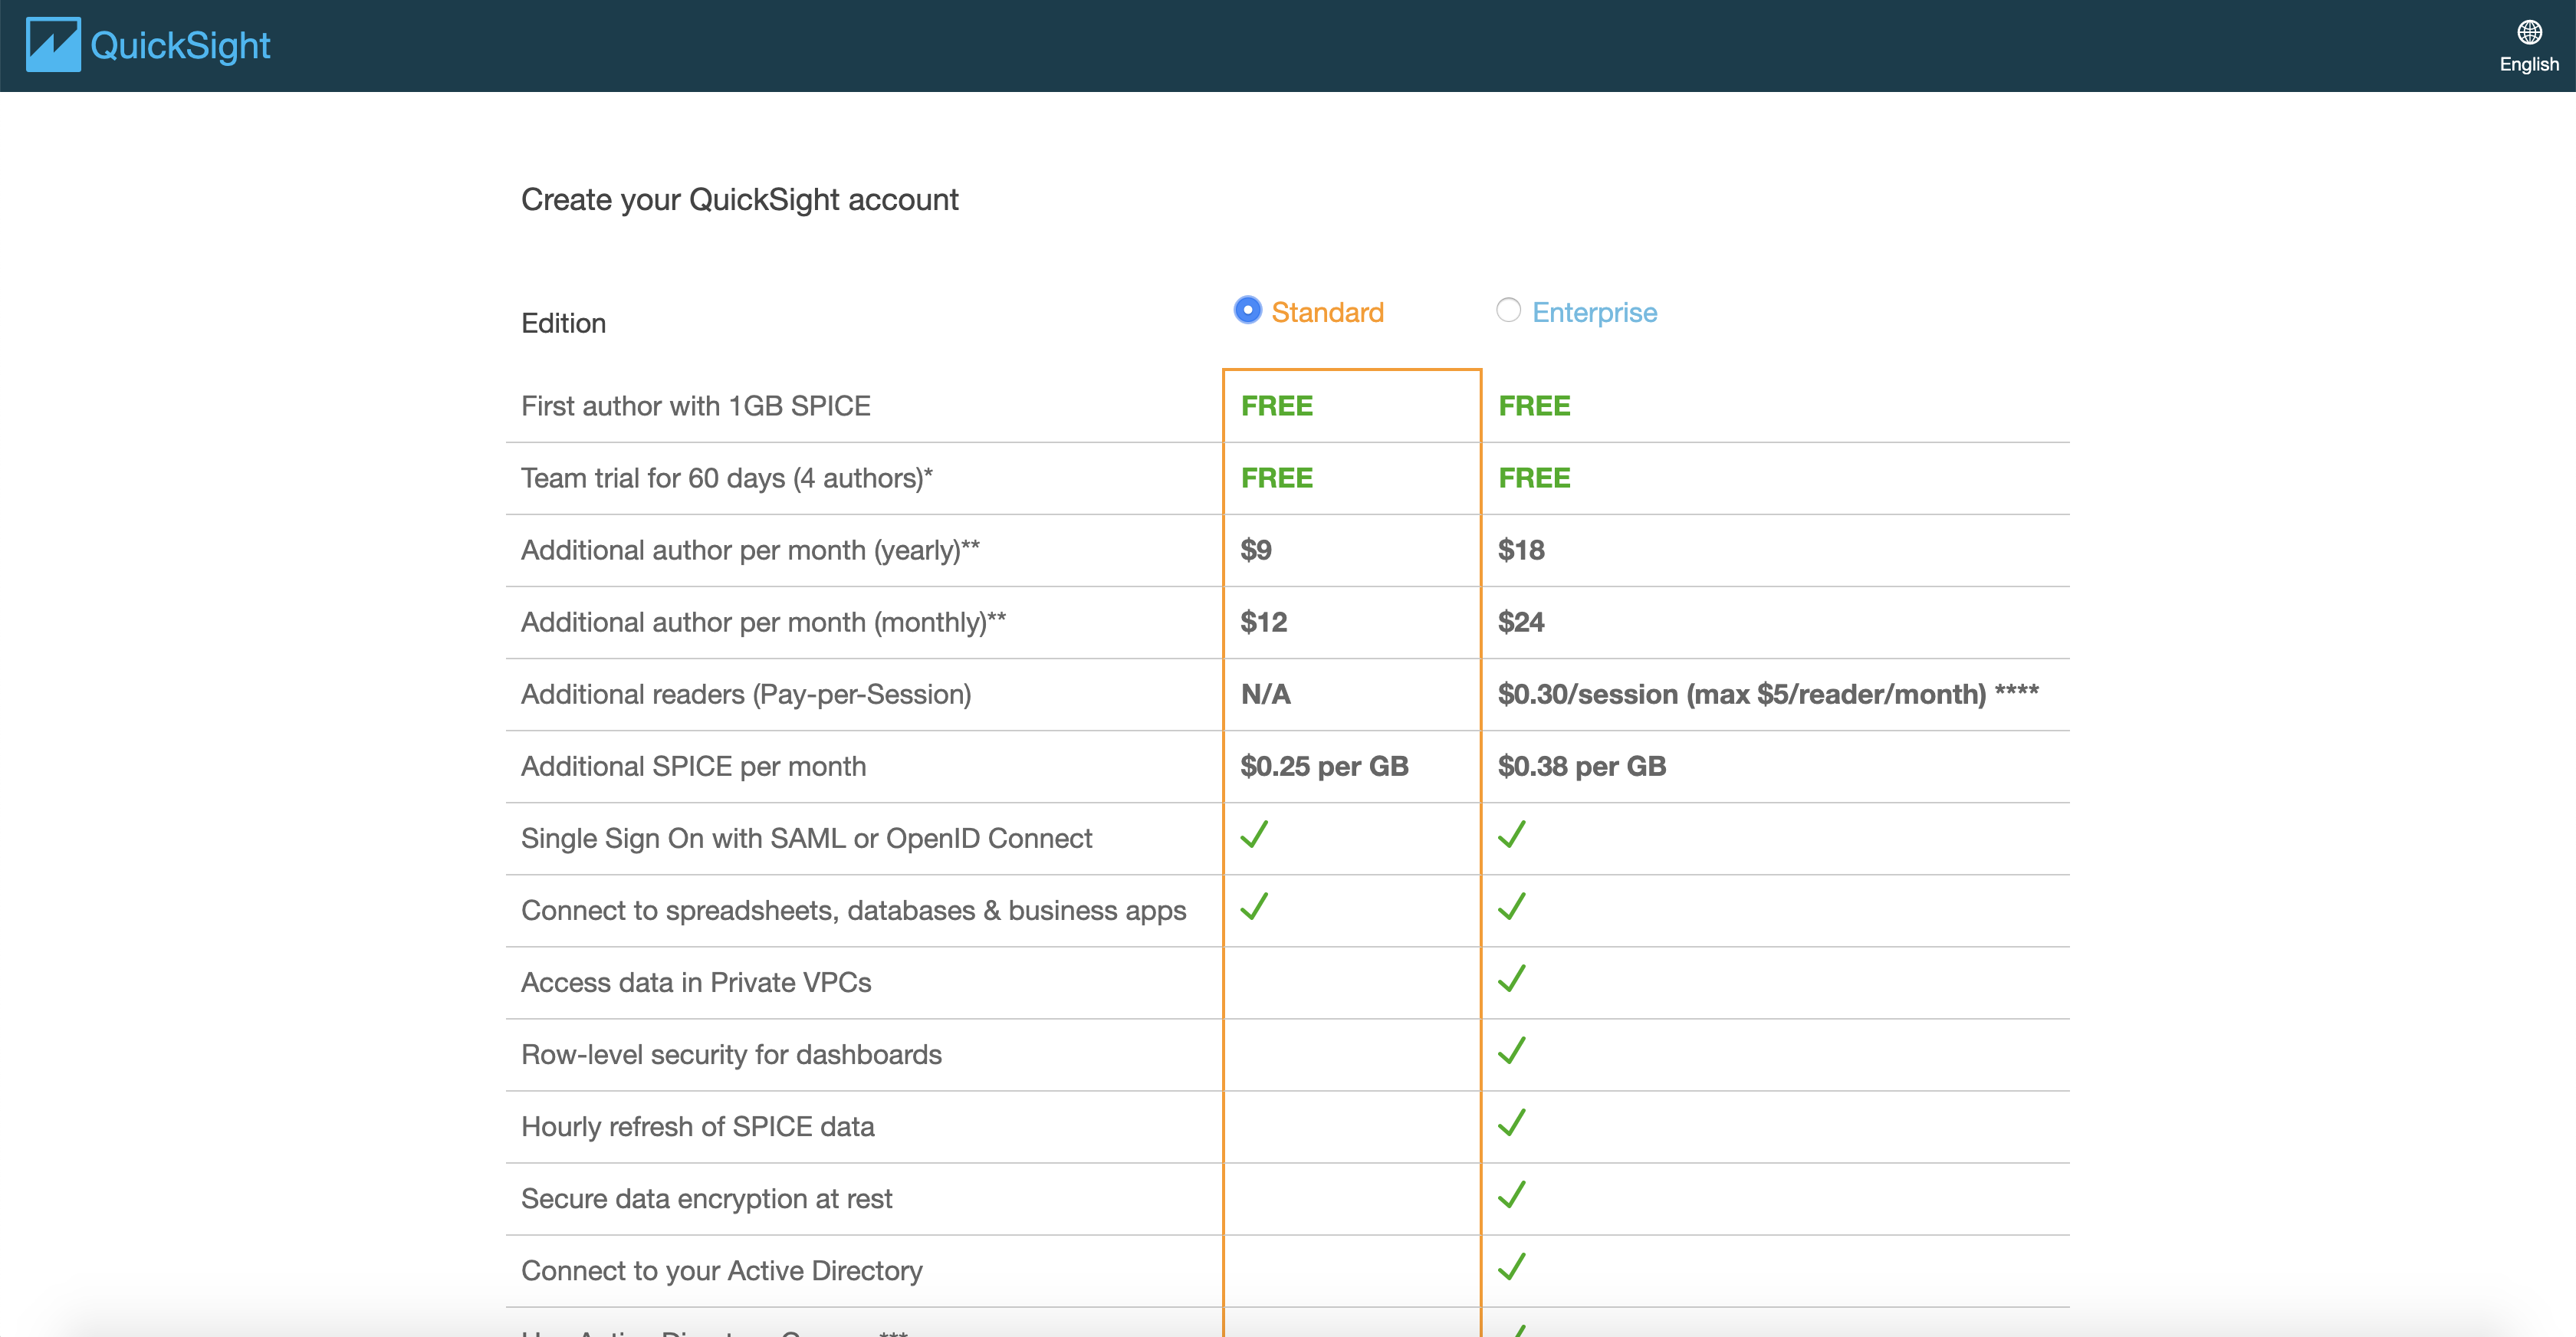Select the Standard edition radio button
Viewport: 2576px width, 1337px height.
point(1247,310)
